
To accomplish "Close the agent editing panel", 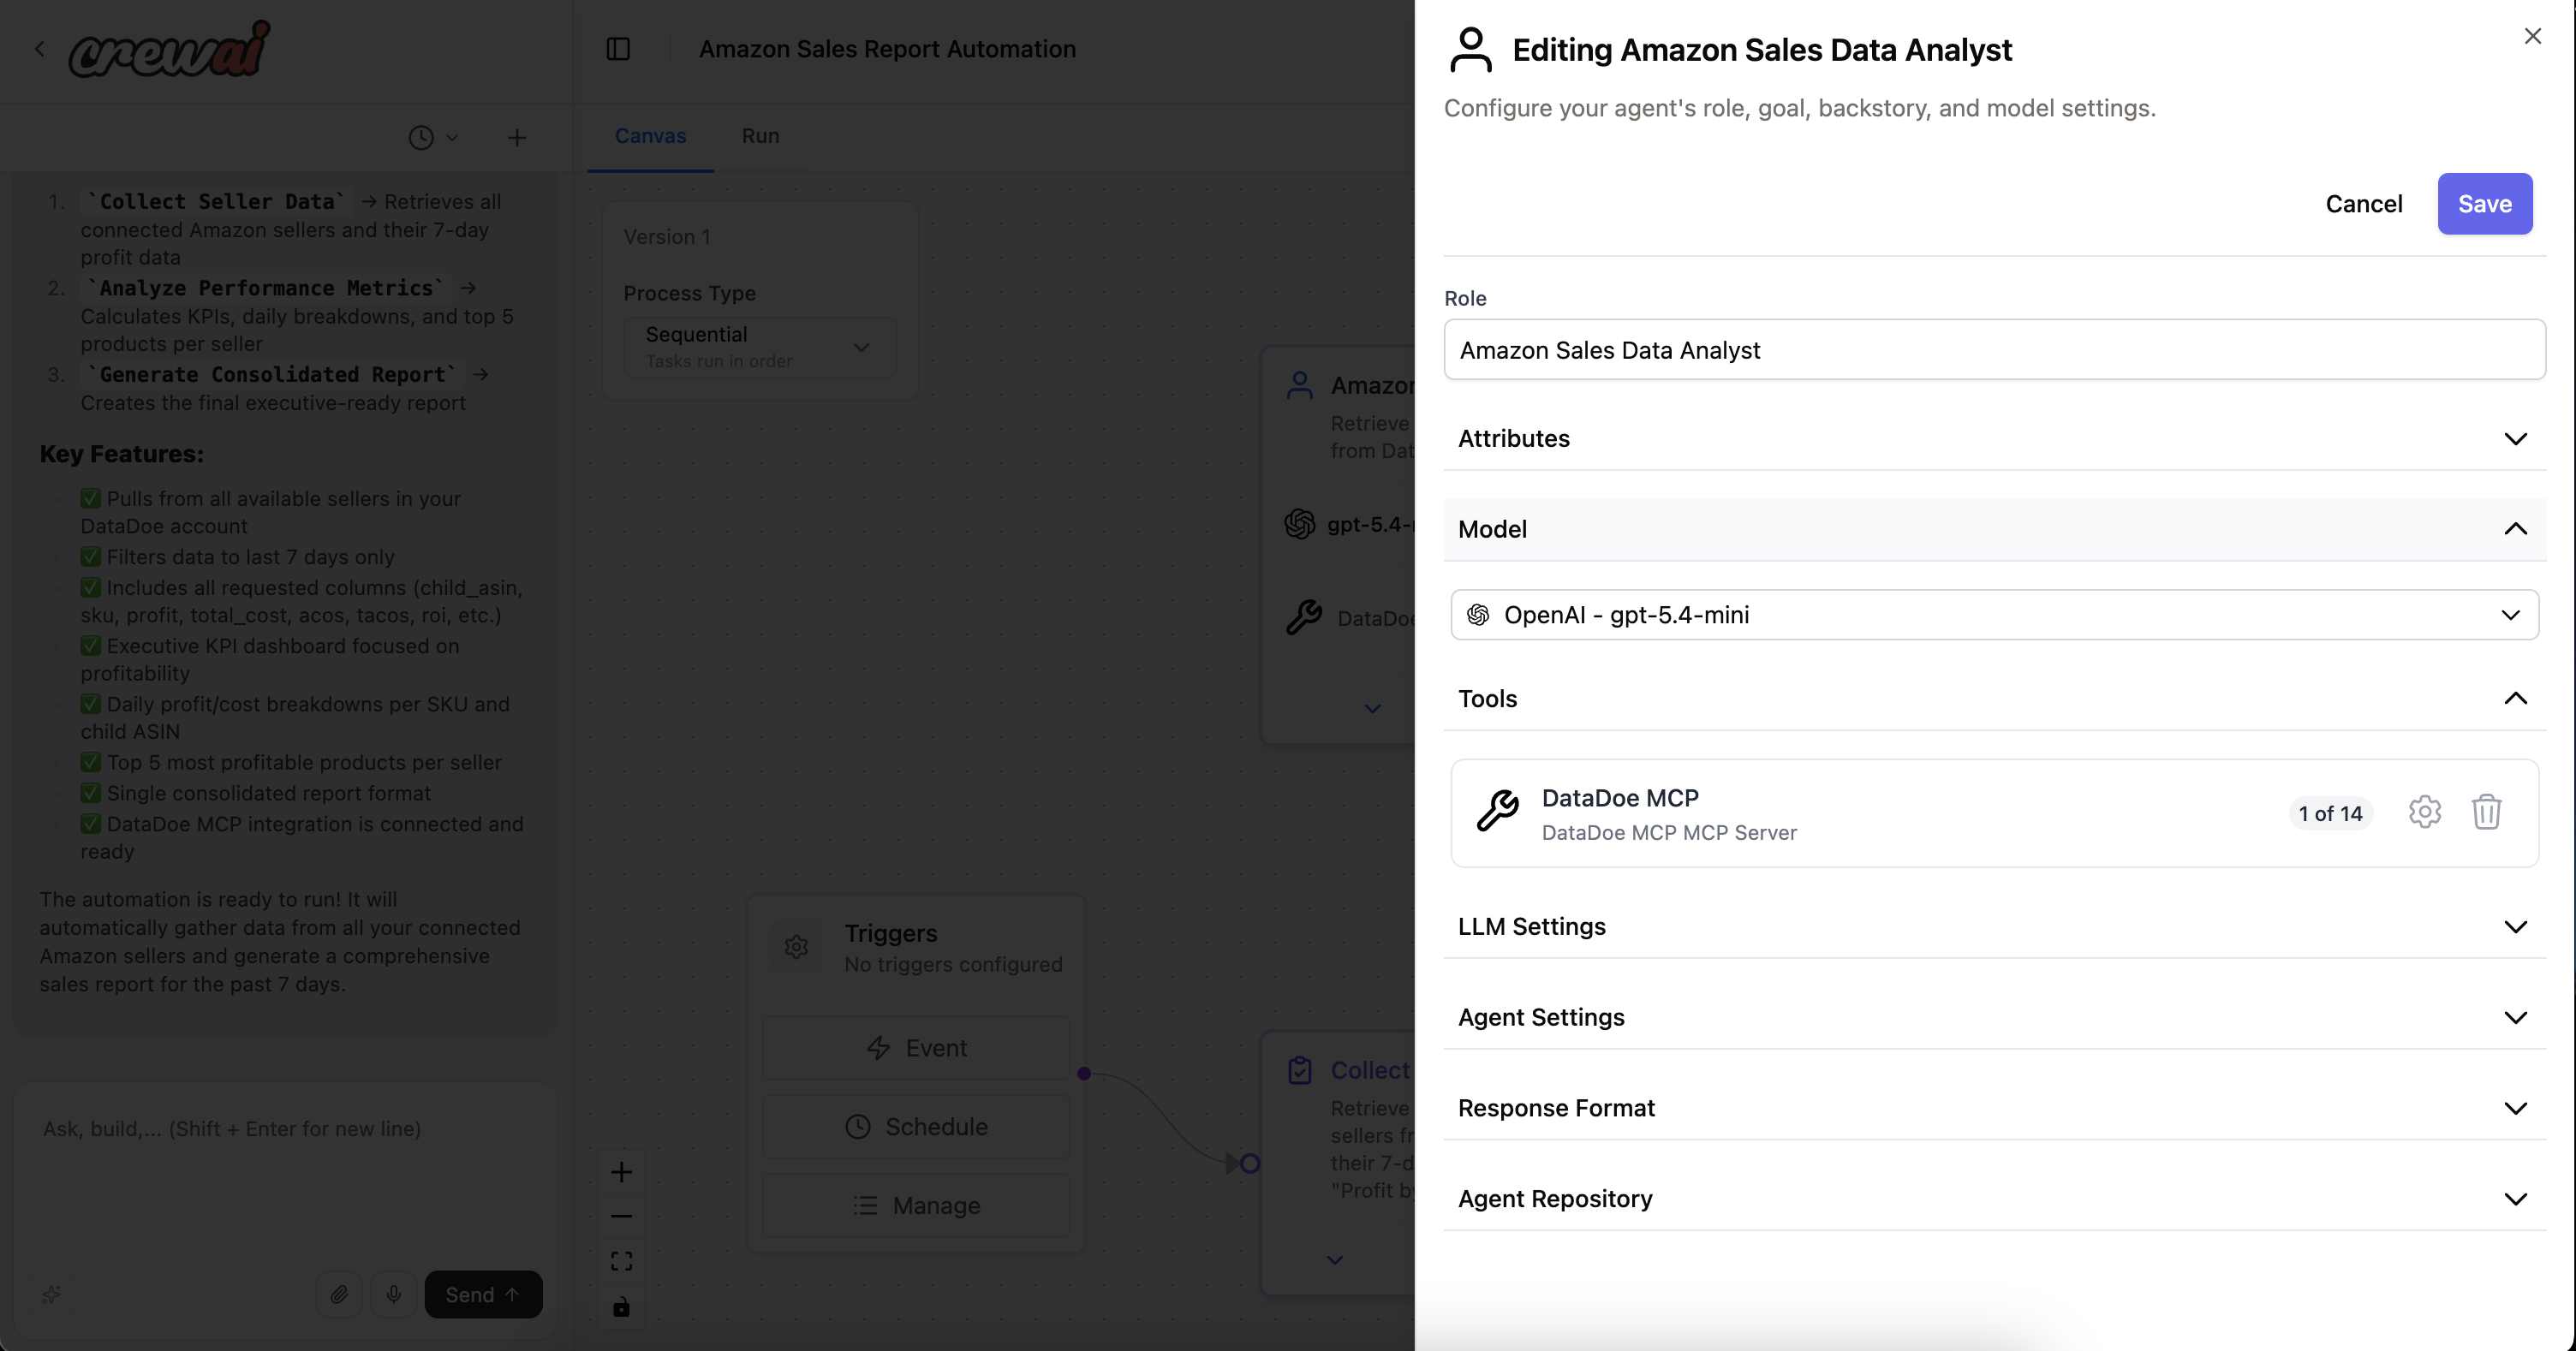I will pyautogui.click(x=2532, y=36).
